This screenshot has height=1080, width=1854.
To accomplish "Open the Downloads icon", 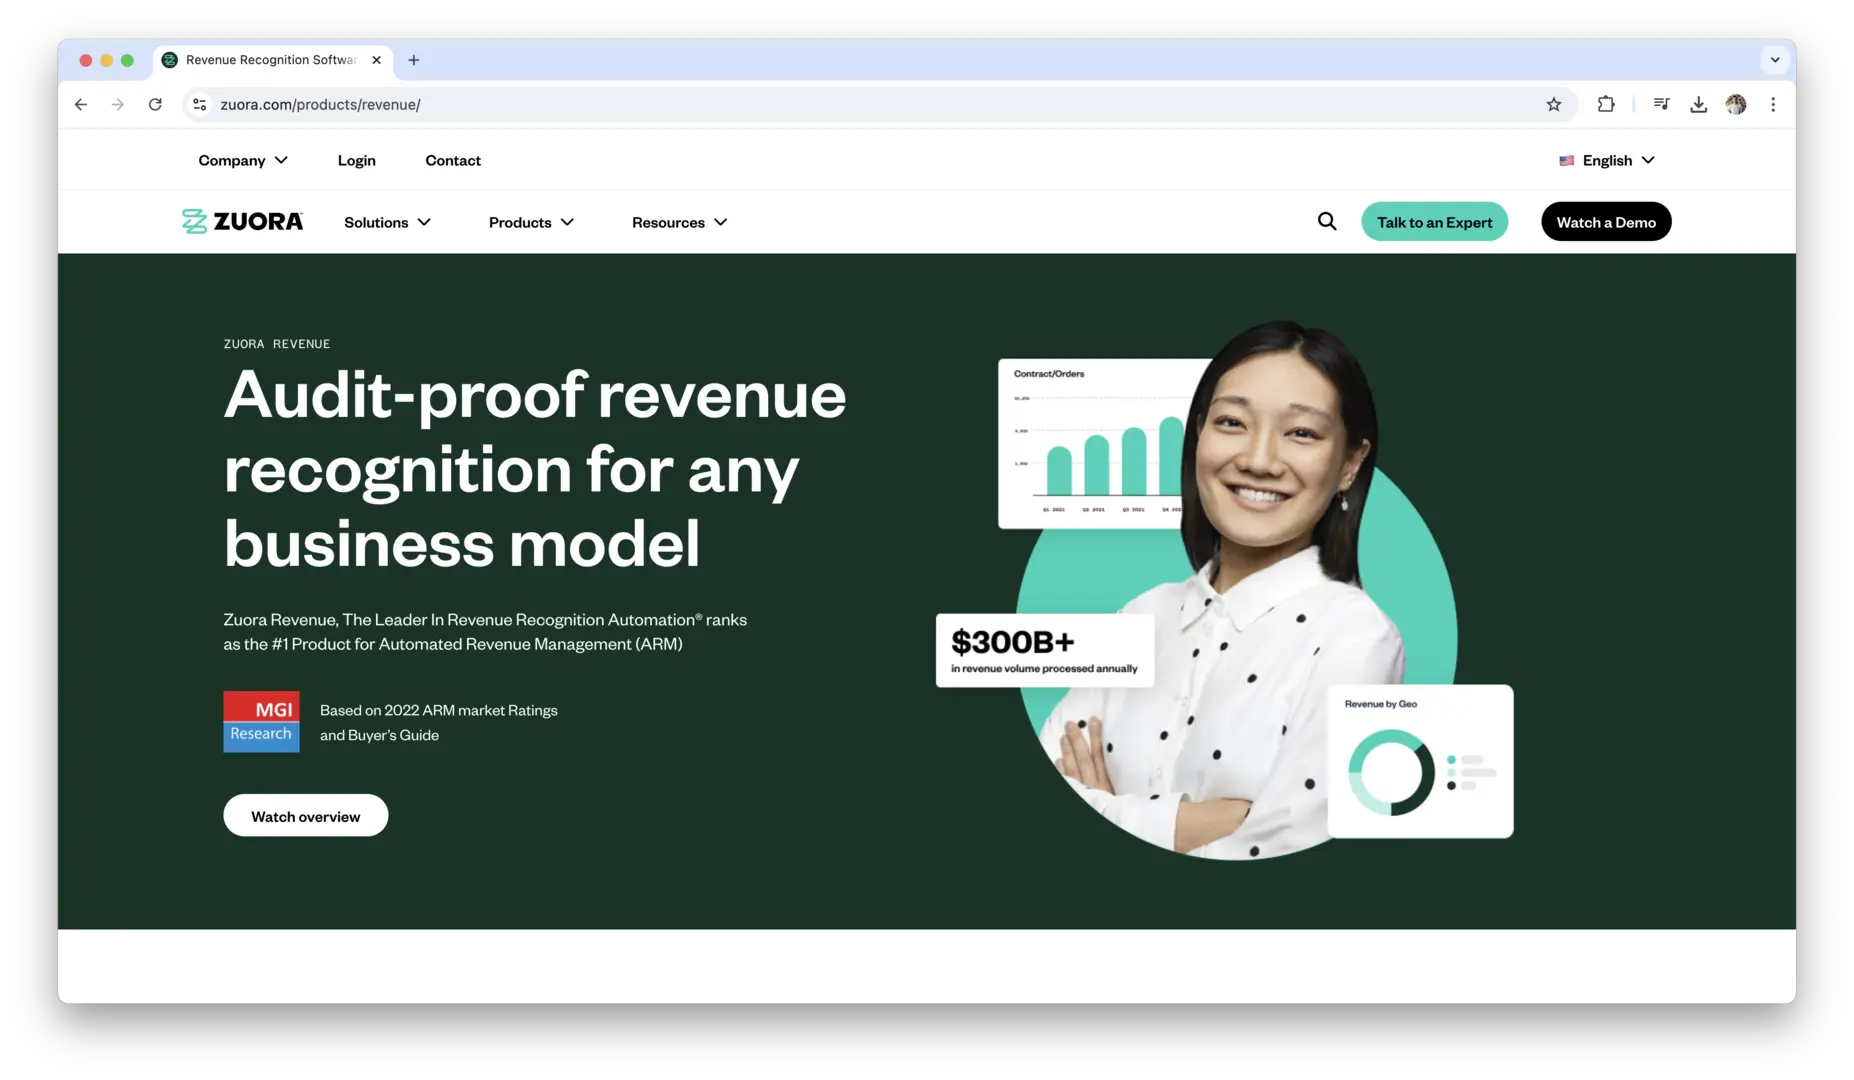I will point(1698,104).
